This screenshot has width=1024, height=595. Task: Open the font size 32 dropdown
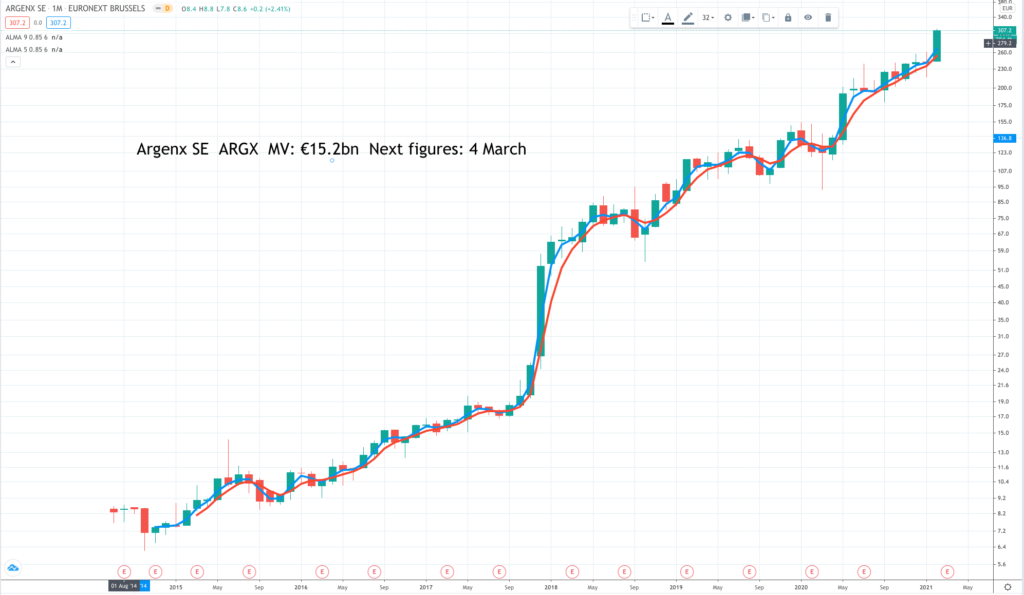pyautogui.click(x=708, y=18)
